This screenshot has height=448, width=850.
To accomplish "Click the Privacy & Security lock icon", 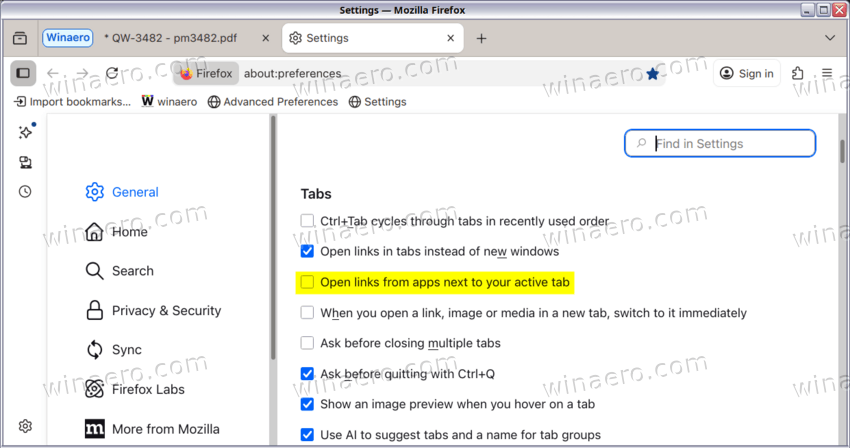I will (x=94, y=310).
